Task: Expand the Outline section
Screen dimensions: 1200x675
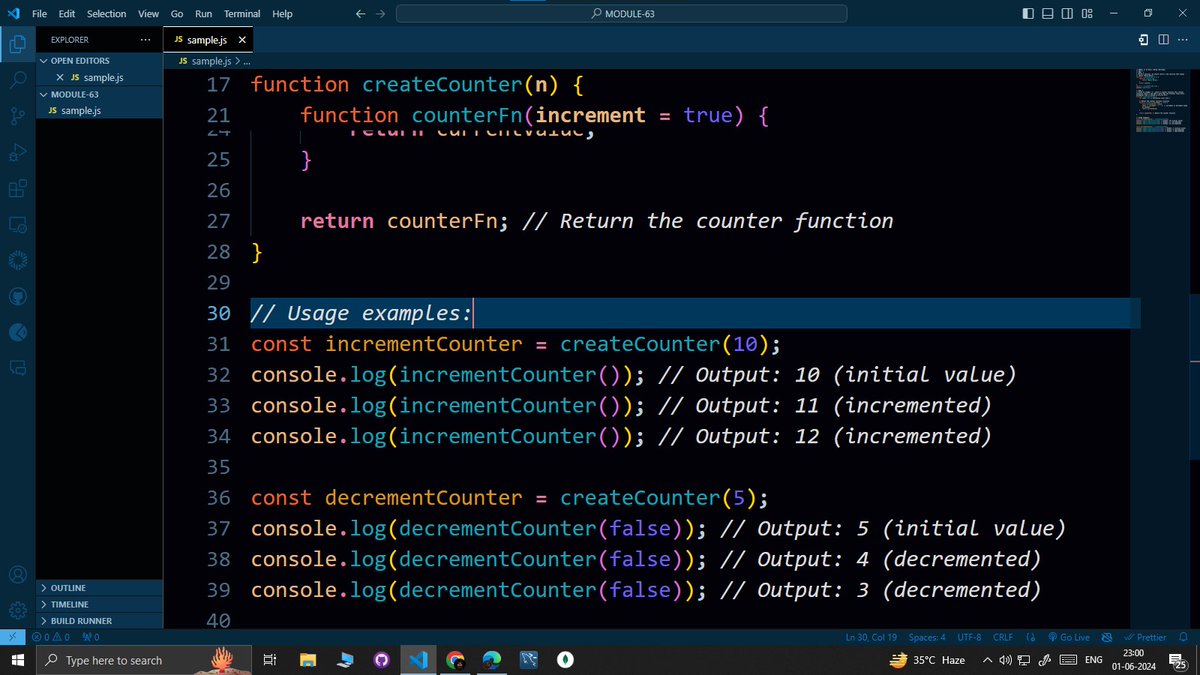Action: [x=100, y=588]
